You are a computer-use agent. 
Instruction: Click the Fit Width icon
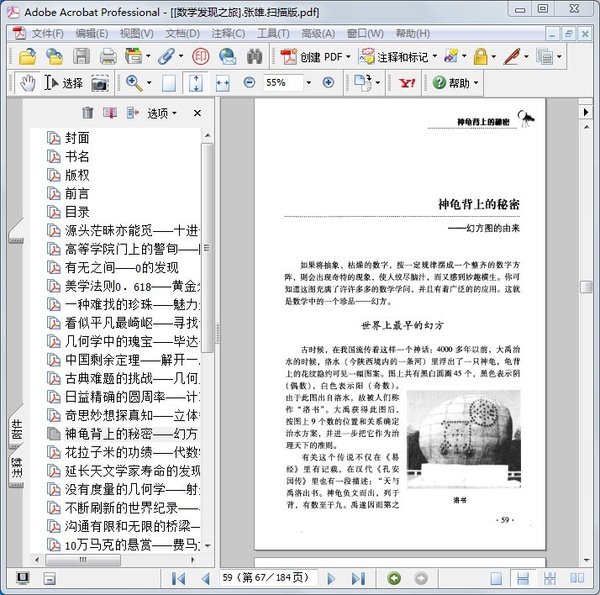[222, 83]
